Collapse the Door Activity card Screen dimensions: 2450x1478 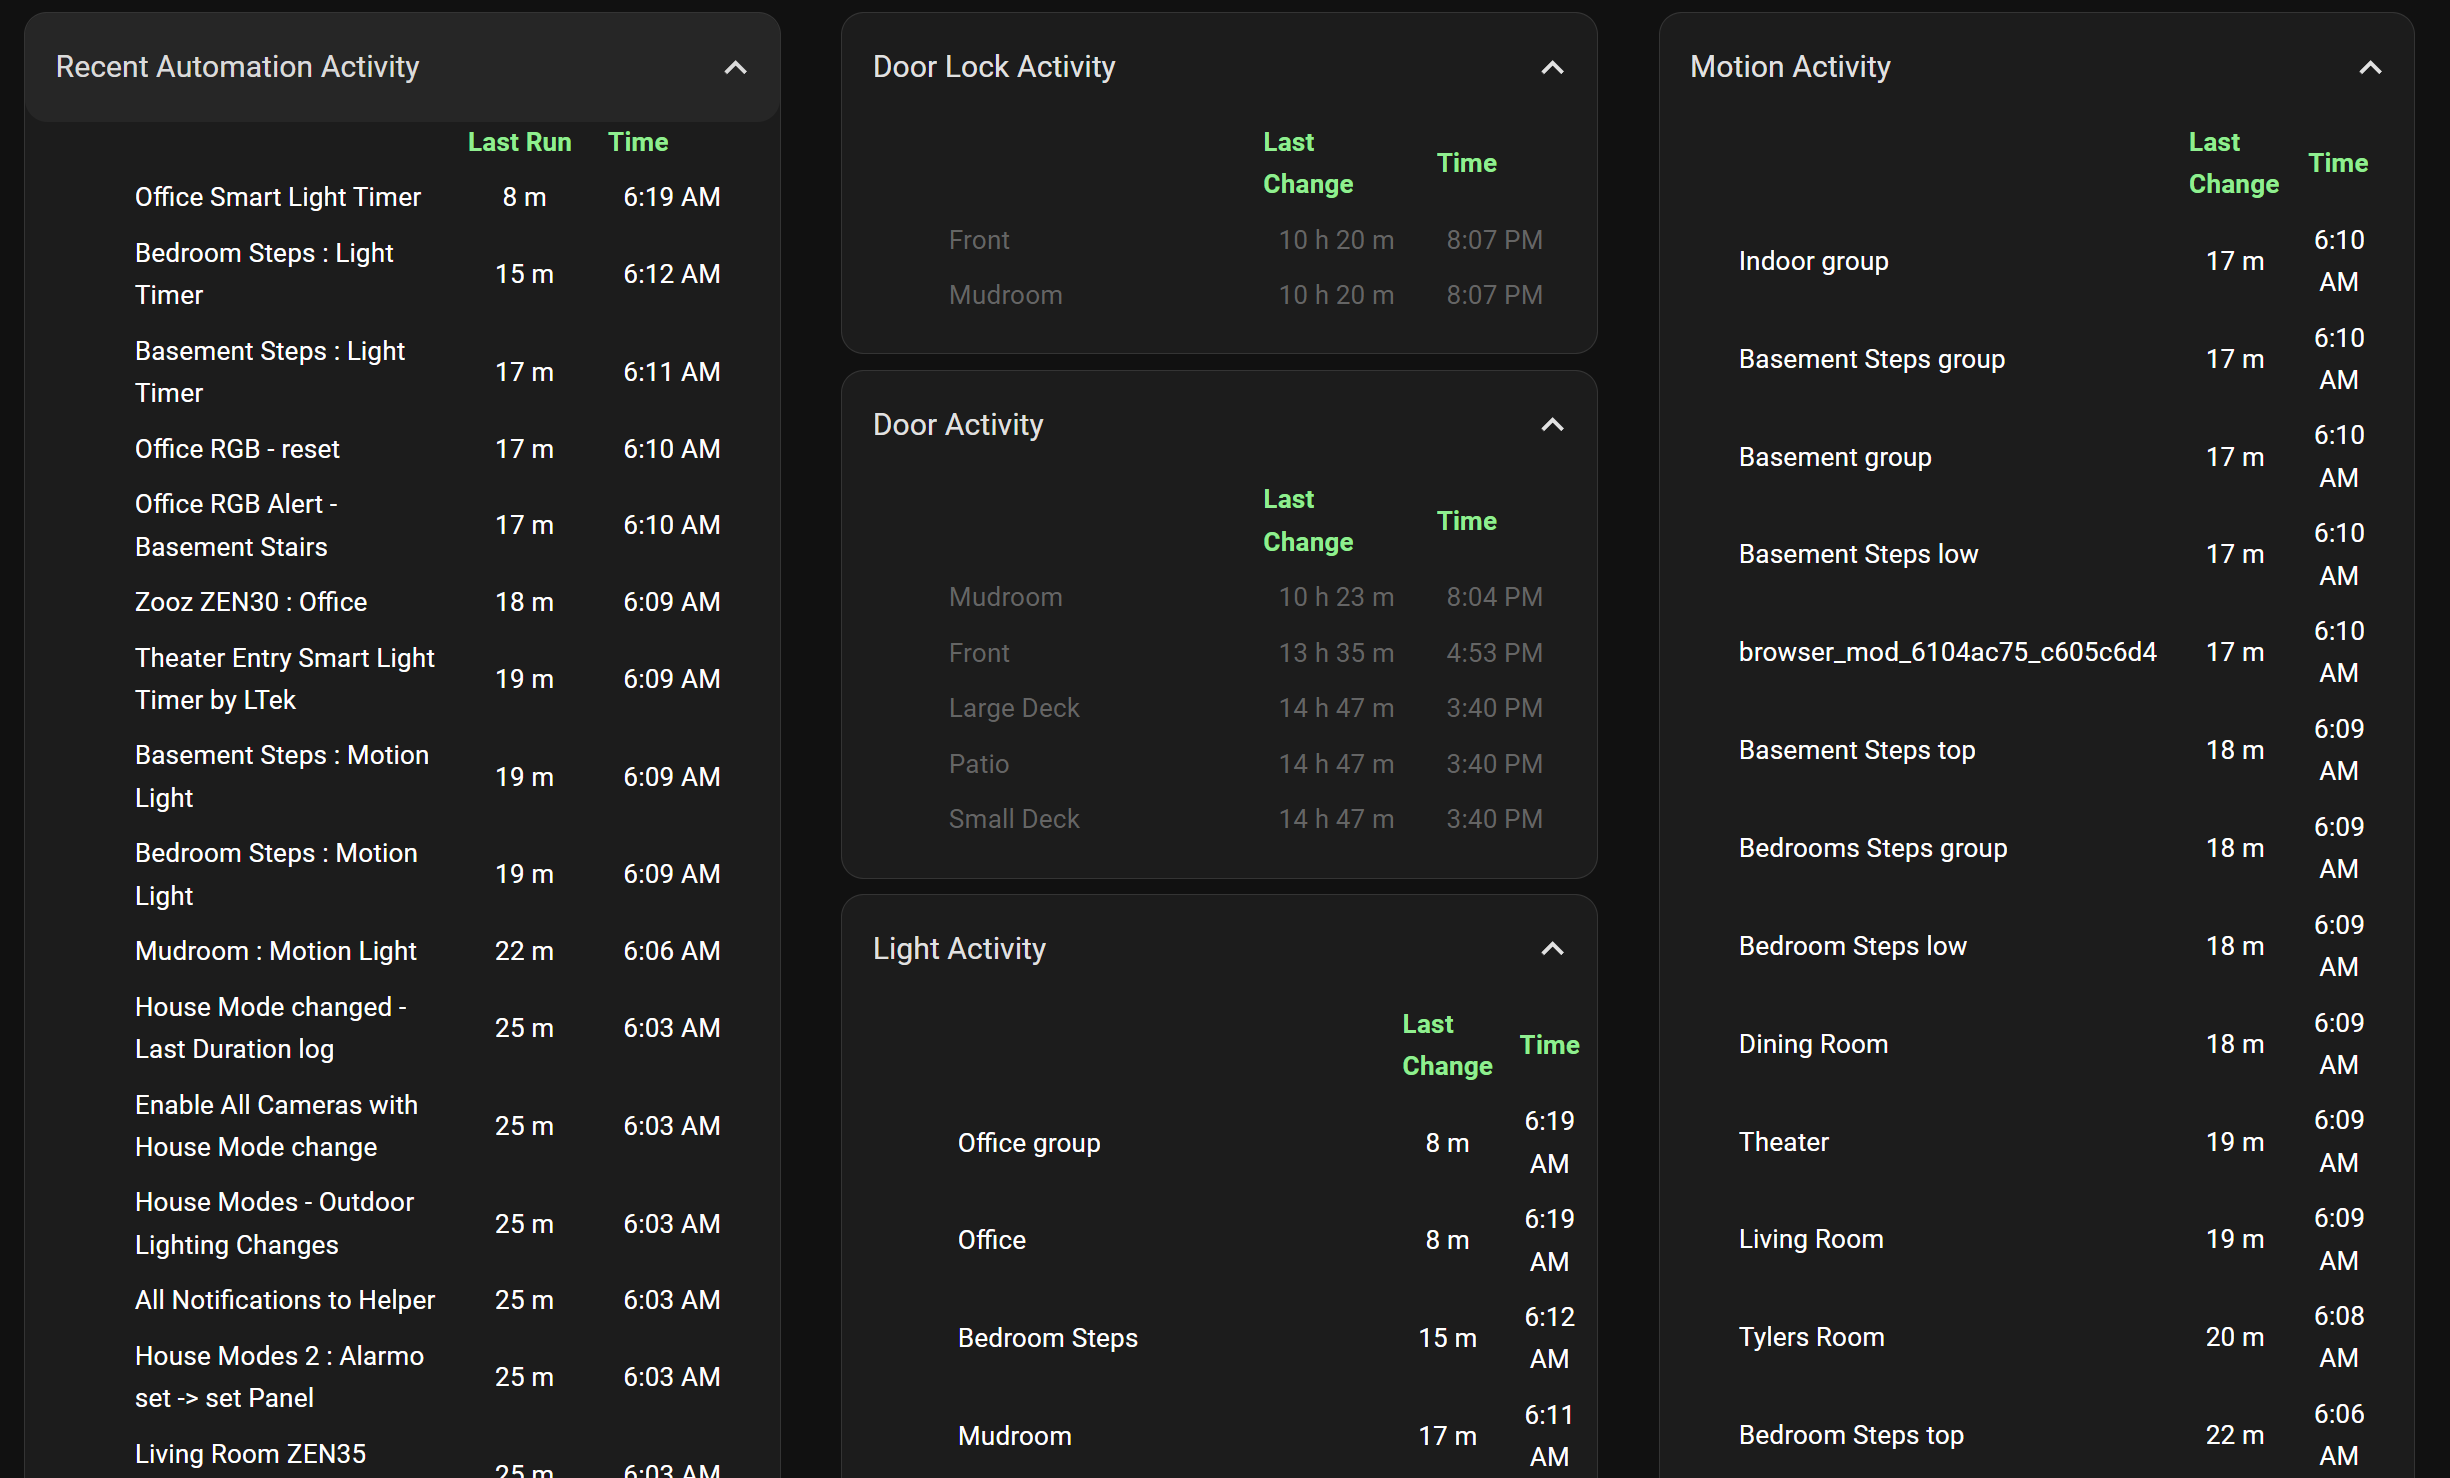point(1552,425)
